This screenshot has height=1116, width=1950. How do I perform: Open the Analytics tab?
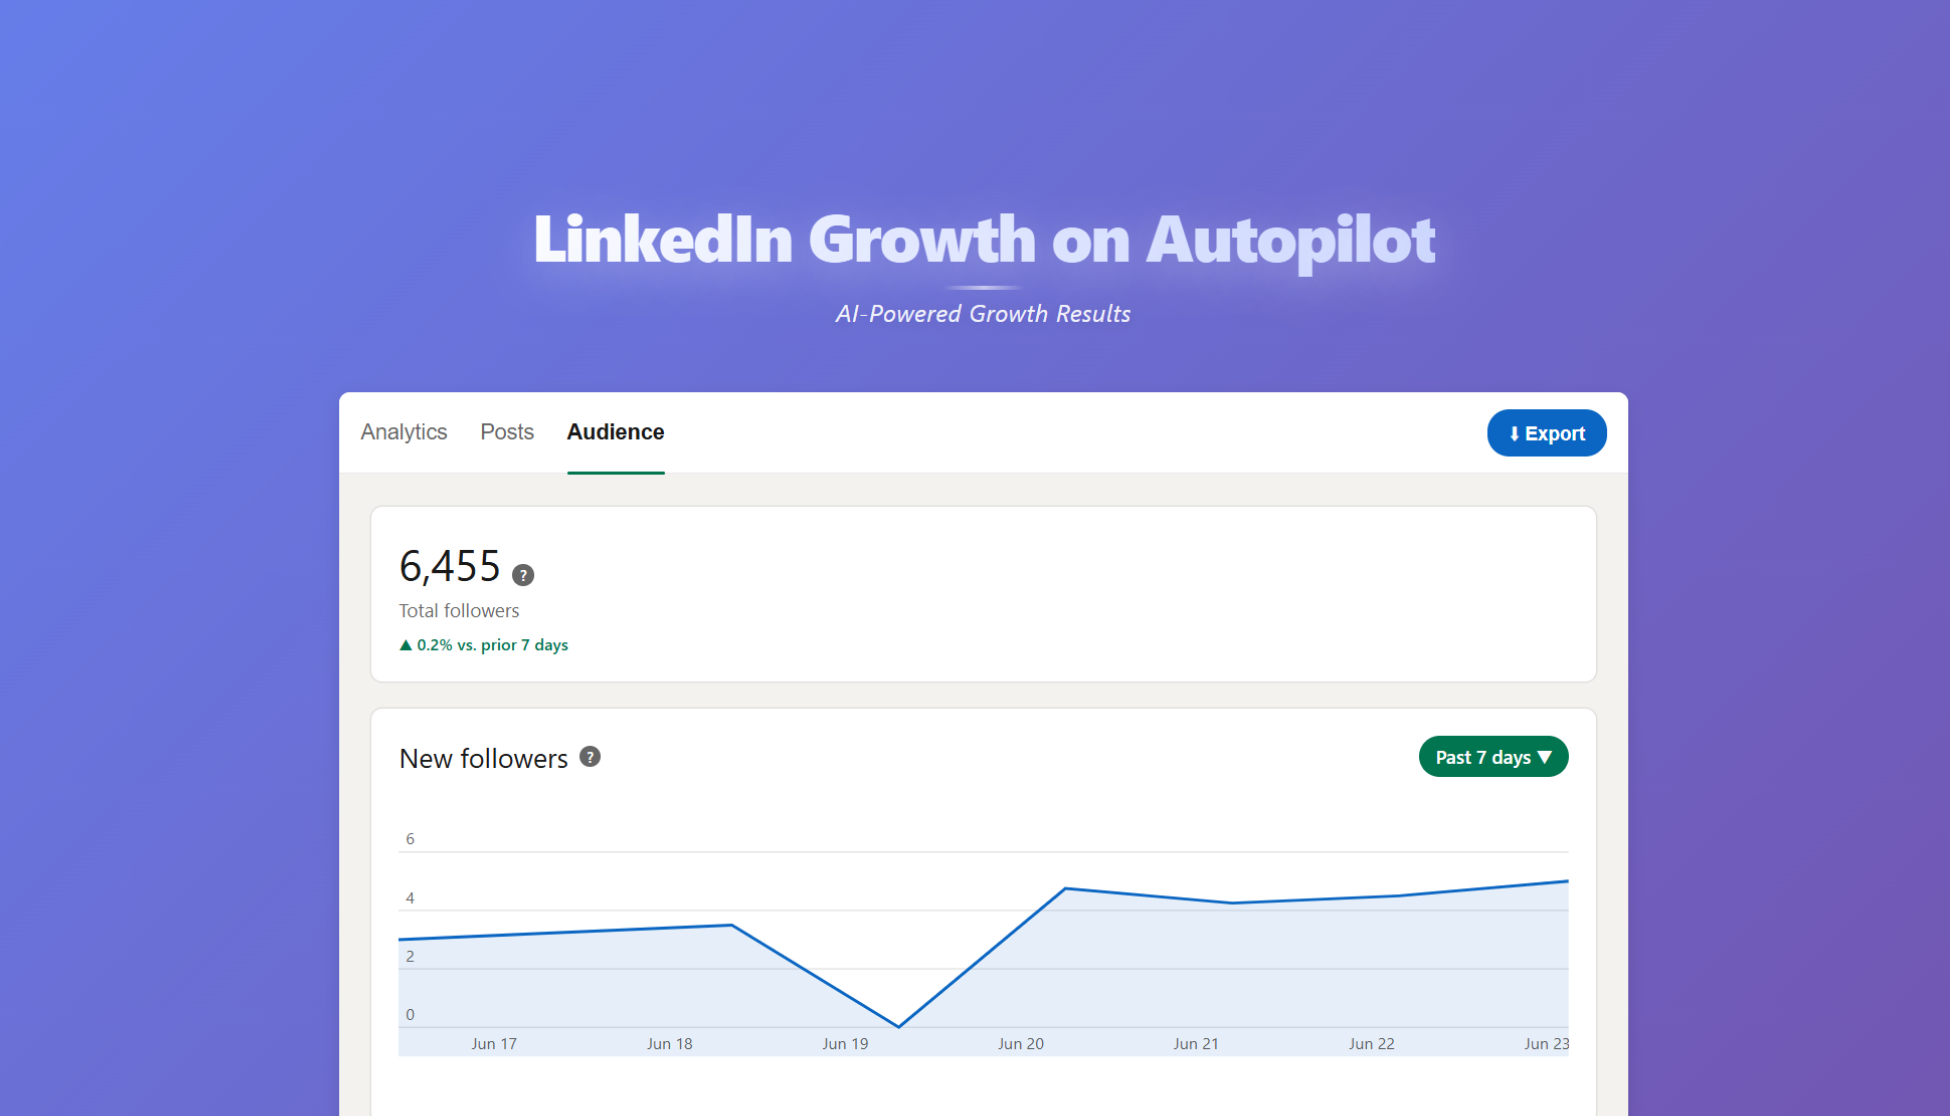tap(403, 432)
